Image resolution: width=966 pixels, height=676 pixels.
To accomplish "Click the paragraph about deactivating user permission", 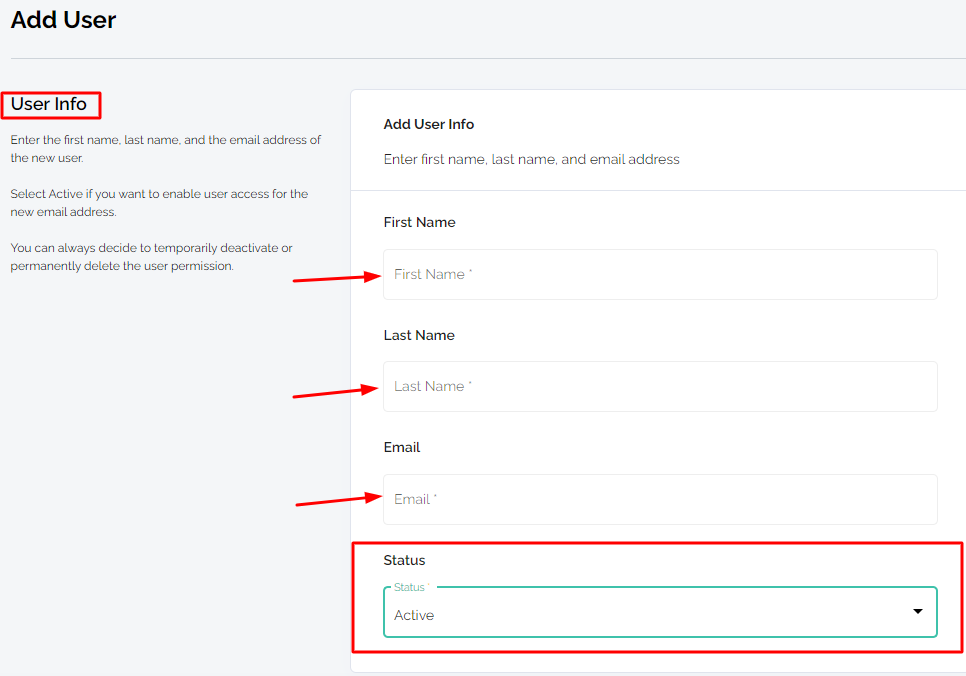I will [x=151, y=257].
